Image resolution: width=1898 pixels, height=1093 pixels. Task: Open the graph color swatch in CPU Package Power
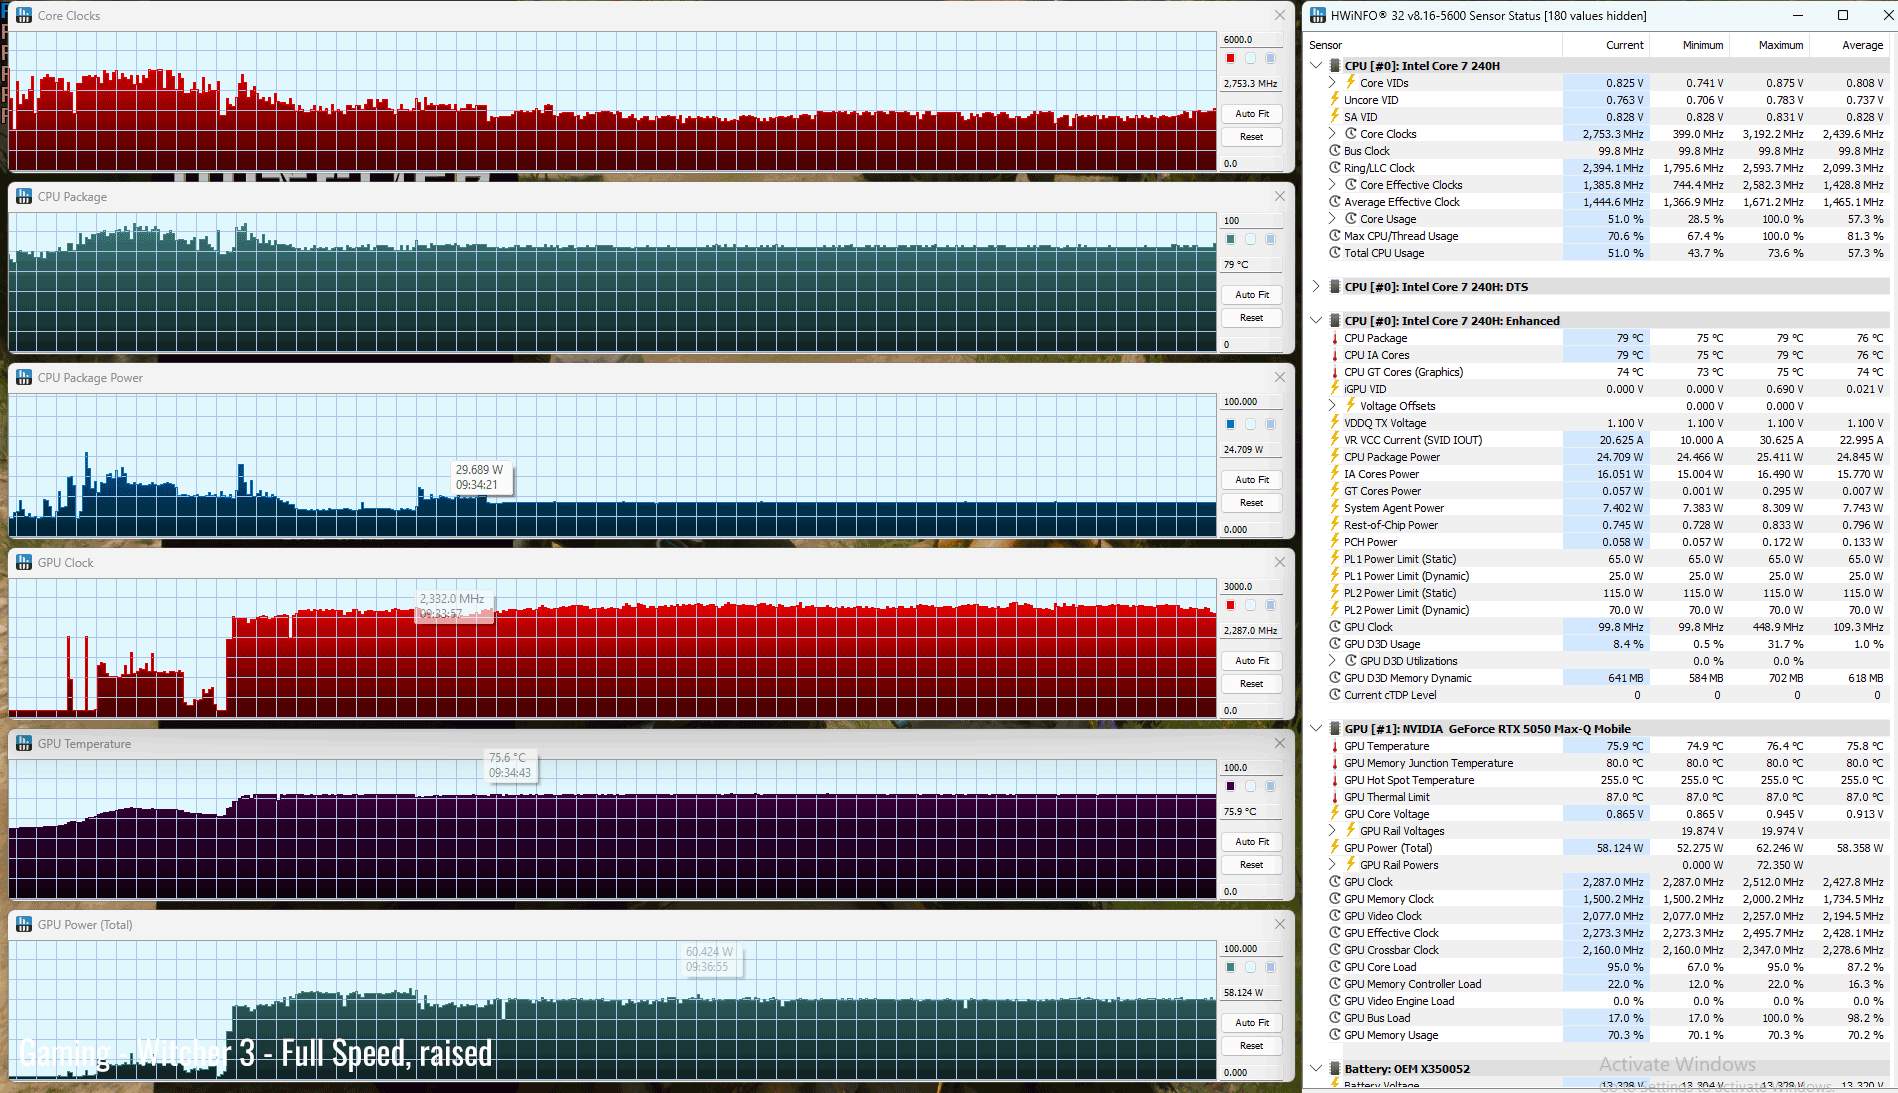[1230, 424]
